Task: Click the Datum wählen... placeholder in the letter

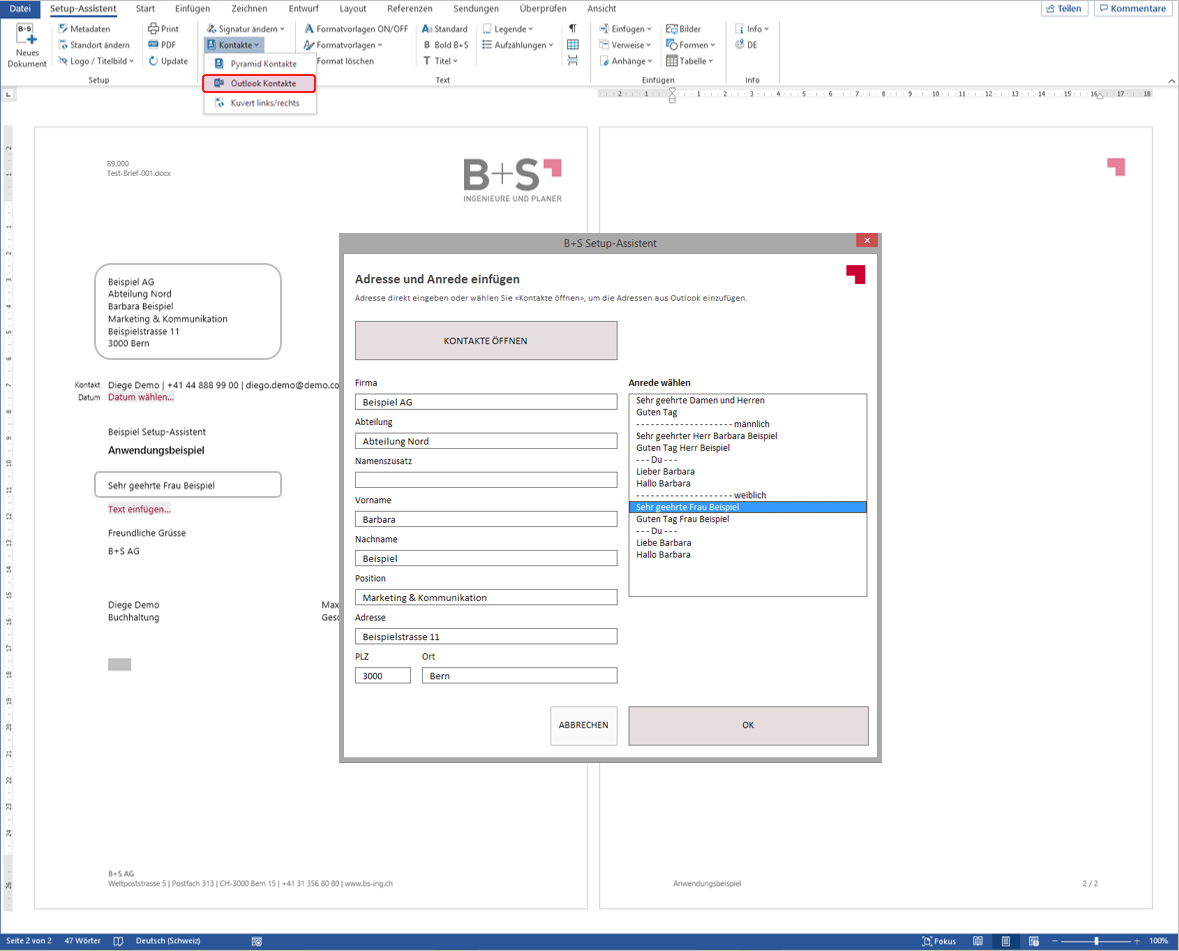Action: (x=141, y=398)
